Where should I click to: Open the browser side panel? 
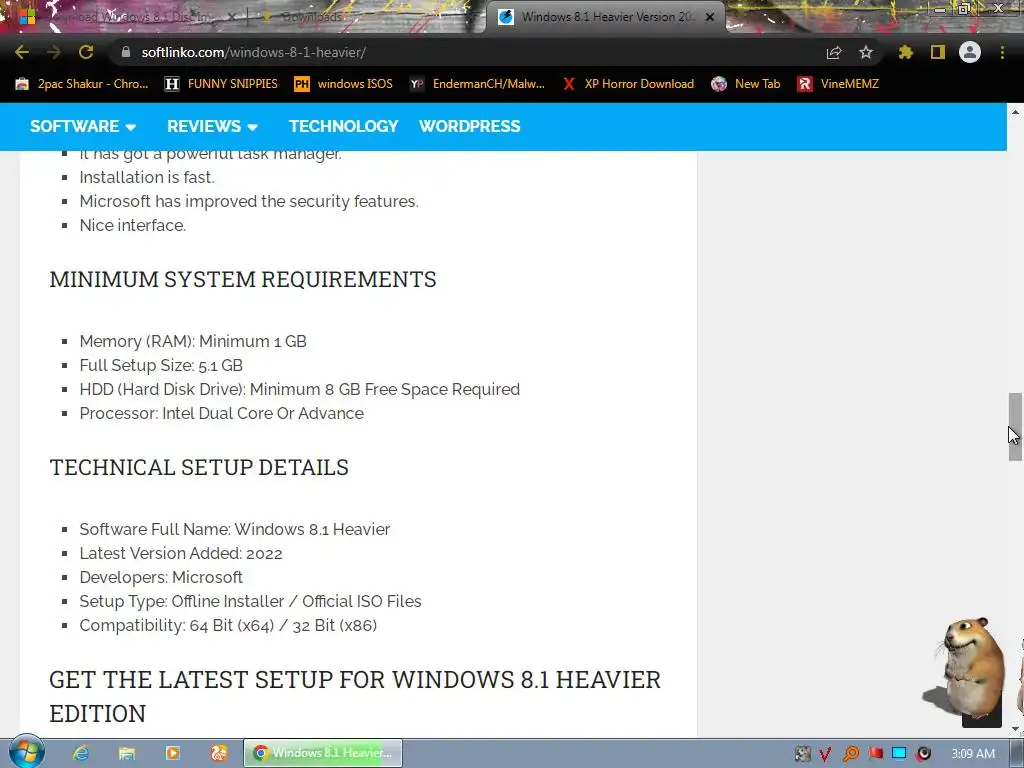pyautogui.click(x=938, y=52)
